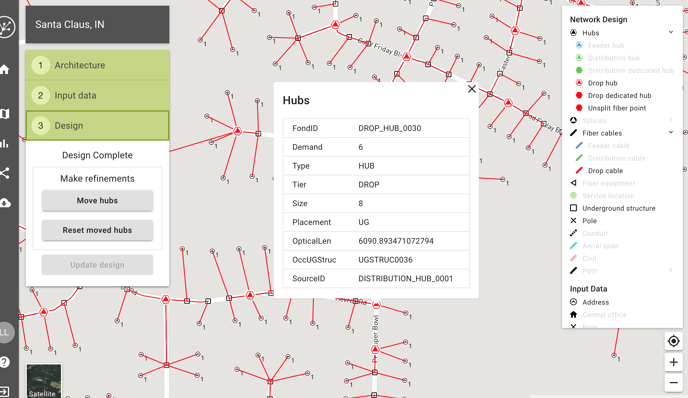Click the Reset moved hubs button
688x398 pixels.
coord(97,230)
